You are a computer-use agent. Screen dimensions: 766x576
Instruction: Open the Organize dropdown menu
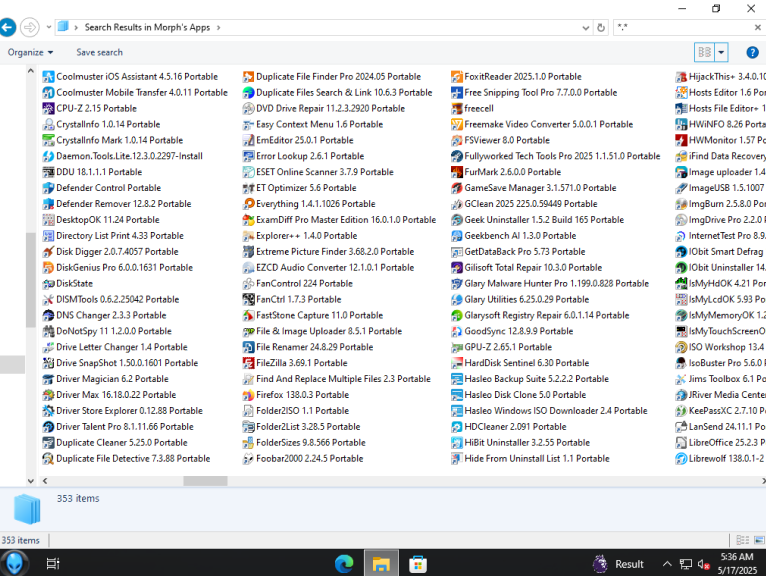[x=30, y=52]
